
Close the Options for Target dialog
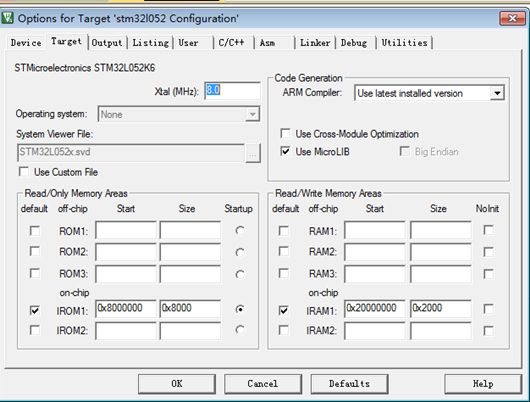coord(512,18)
